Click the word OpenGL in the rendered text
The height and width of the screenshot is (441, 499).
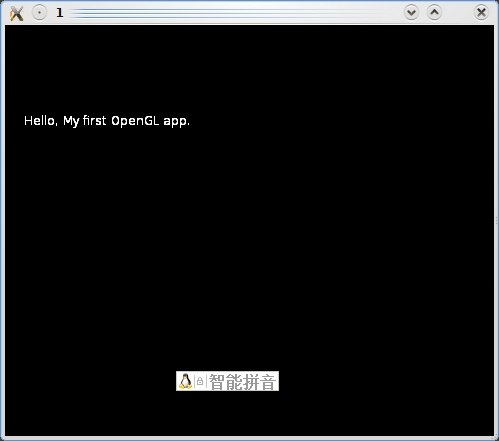tap(135, 121)
